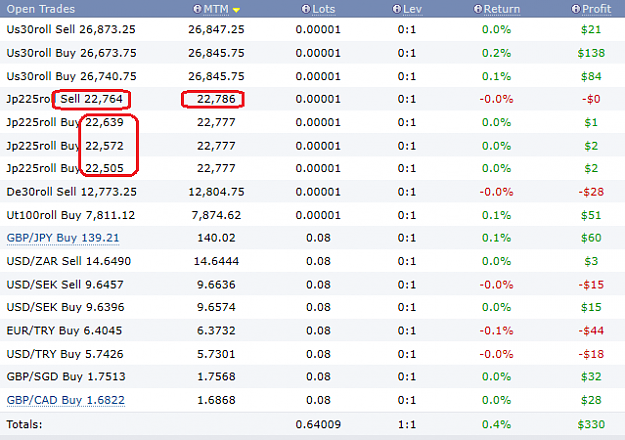625x440 pixels.
Task: Click the 0.64009 total lots value
Action: click(x=318, y=424)
